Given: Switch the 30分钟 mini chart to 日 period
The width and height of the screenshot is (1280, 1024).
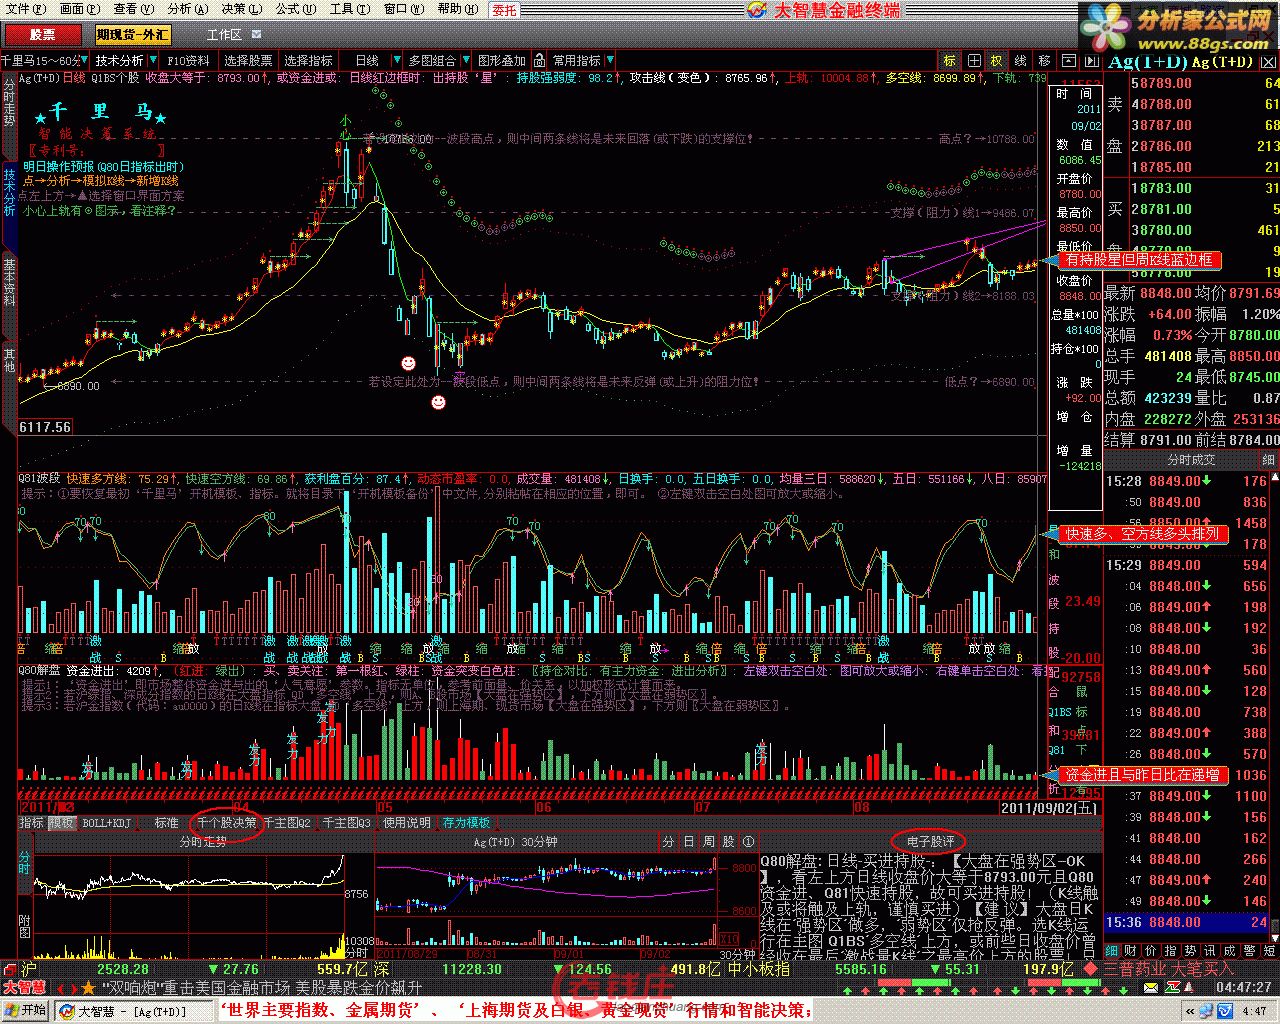Looking at the screenshot, I should pos(688,842).
